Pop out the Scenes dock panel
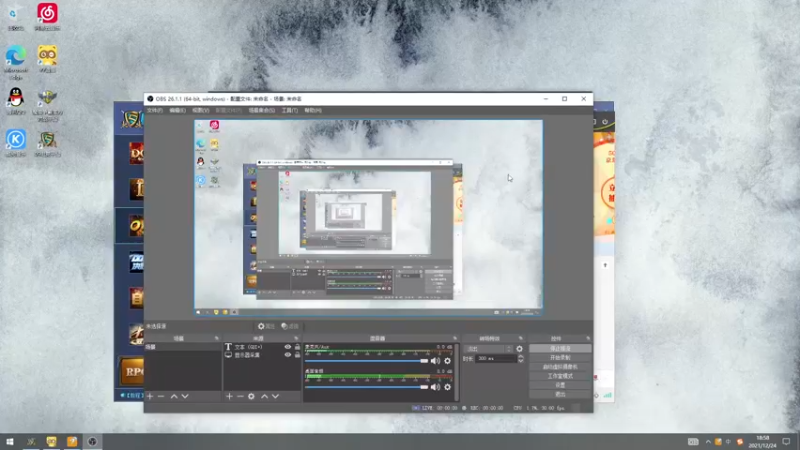Viewport: 800px width, 450px height. tap(216, 338)
